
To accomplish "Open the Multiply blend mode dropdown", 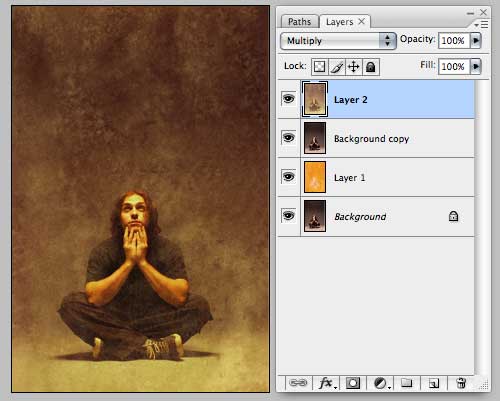I will (x=338, y=41).
